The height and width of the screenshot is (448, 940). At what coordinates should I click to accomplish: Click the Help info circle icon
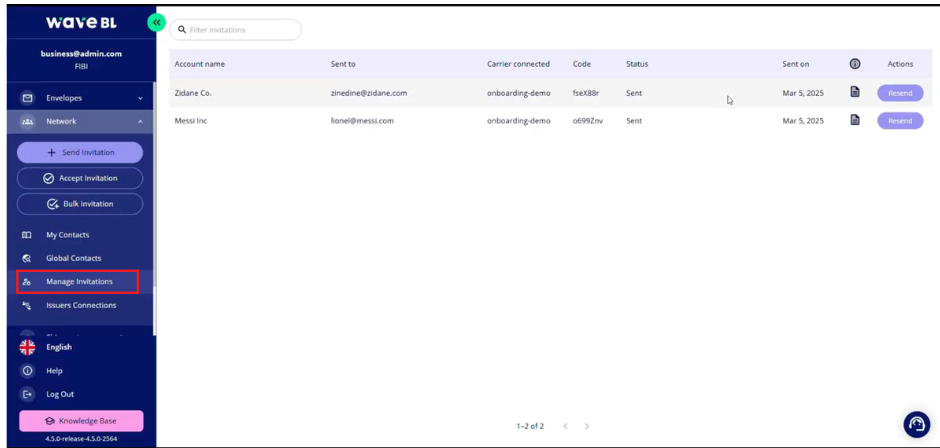[27, 371]
